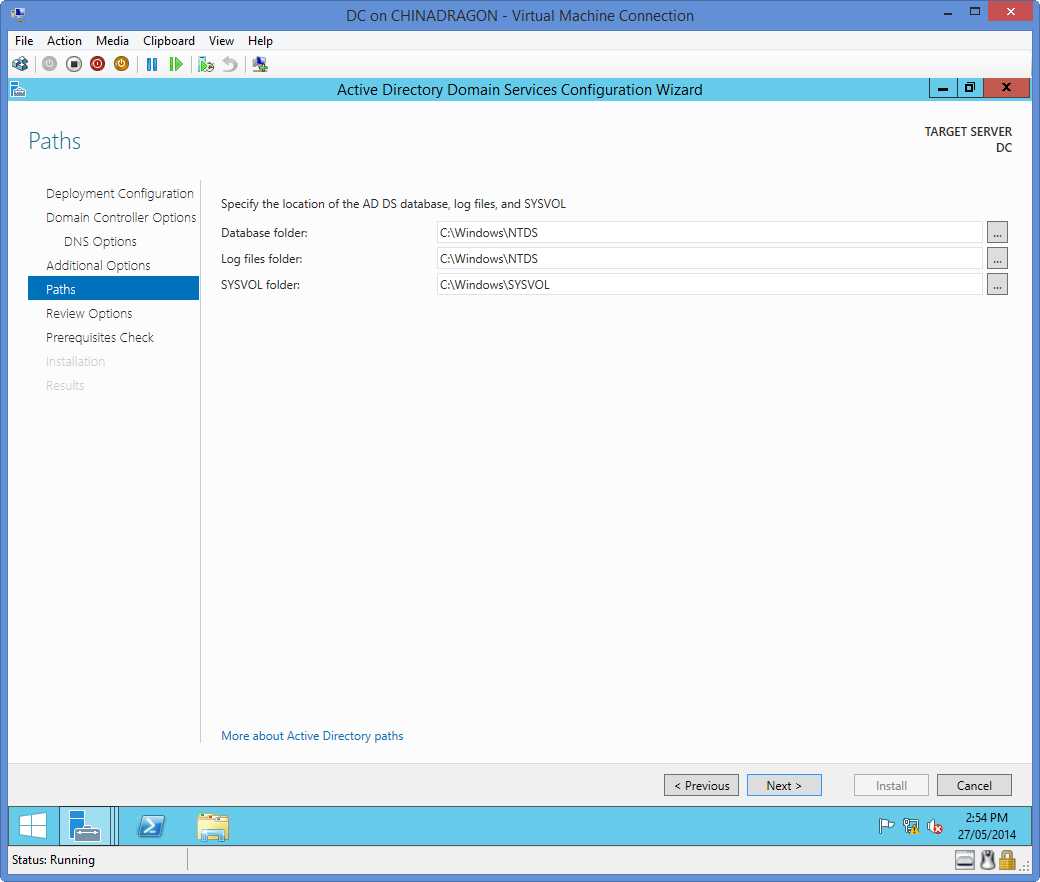Go to Domain Controller Options step
This screenshot has height=882, width=1040.
[121, 218]
